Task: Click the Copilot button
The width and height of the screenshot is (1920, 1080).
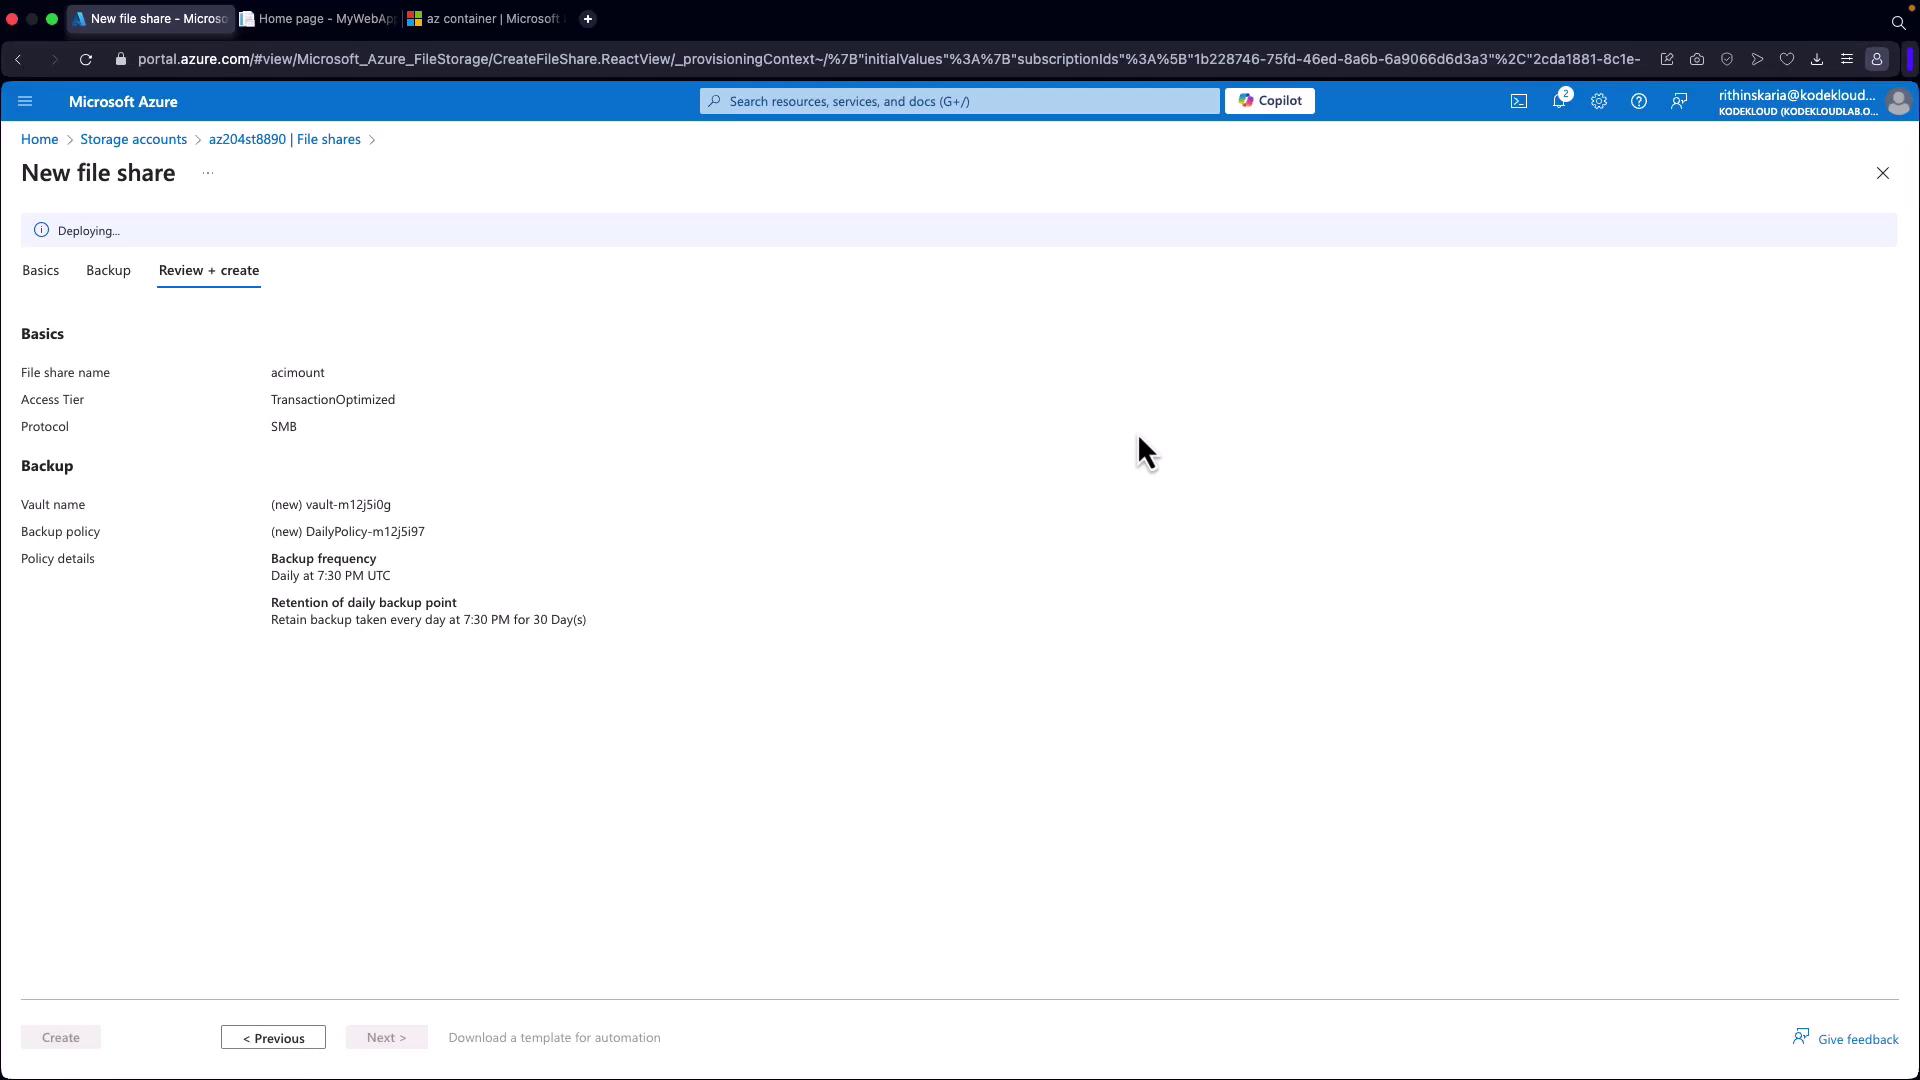Action: (1269, 101)
